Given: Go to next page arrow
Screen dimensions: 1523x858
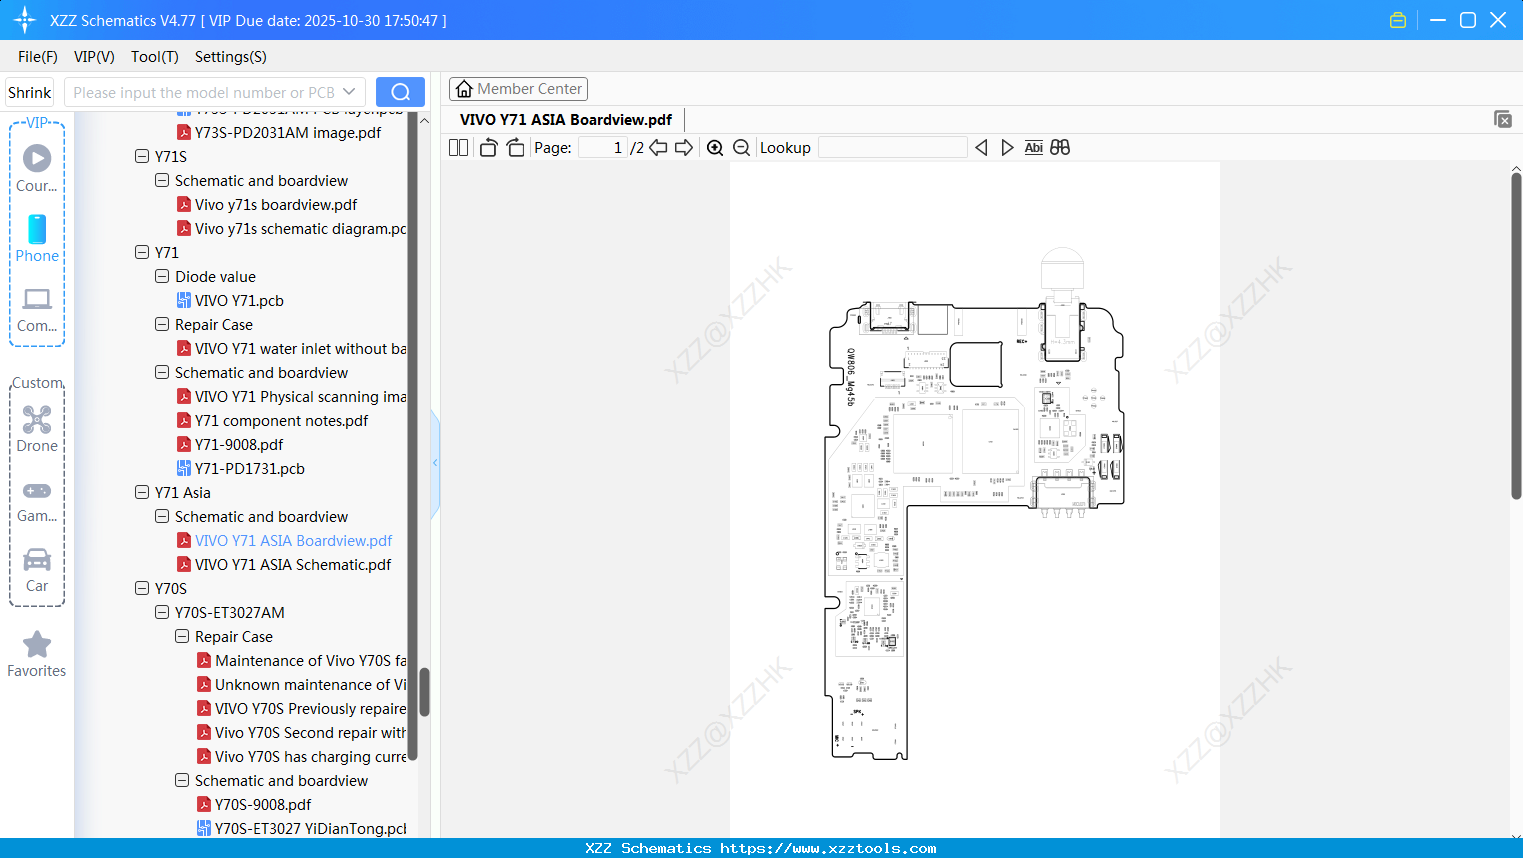Looking at the screenshot, I should point(684,147).
